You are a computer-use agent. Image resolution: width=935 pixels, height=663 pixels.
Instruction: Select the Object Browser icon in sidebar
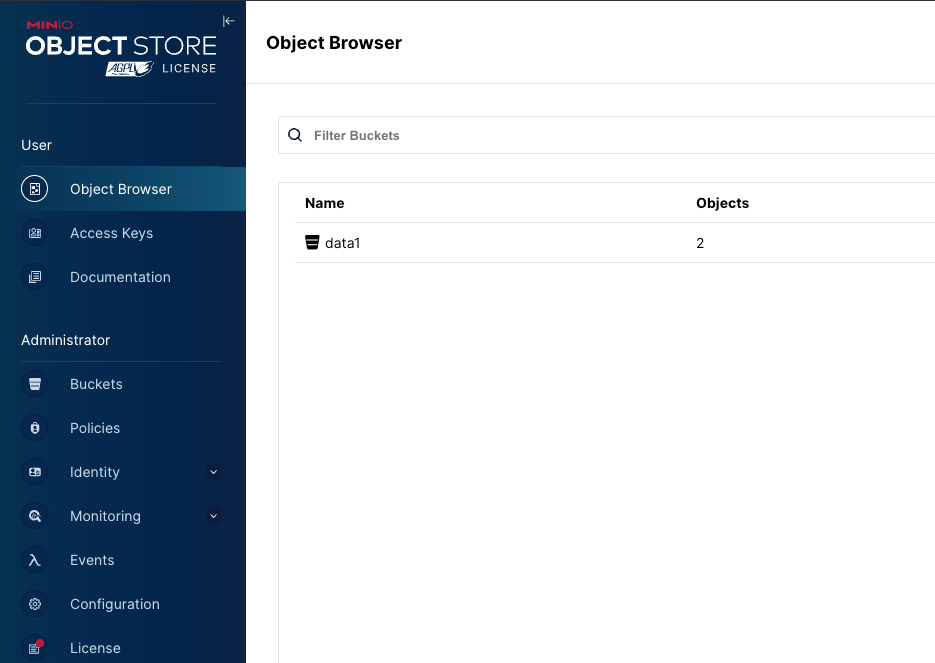[34, 188]
